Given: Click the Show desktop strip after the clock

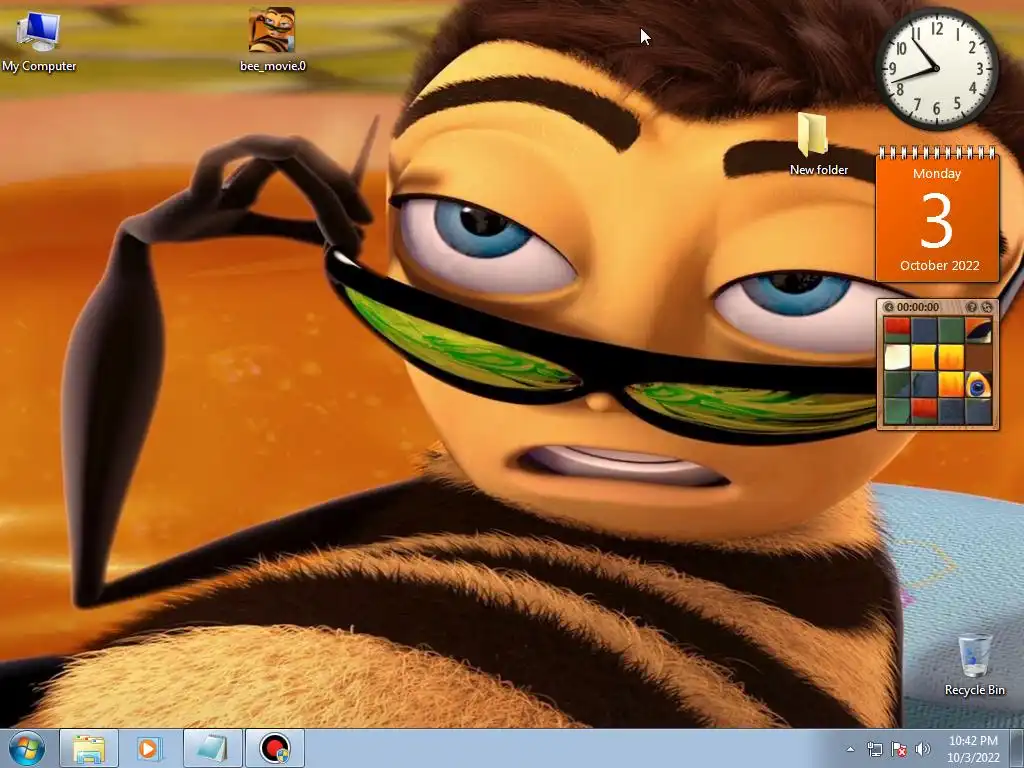Looking at the screenshot, I should 1017,748.
